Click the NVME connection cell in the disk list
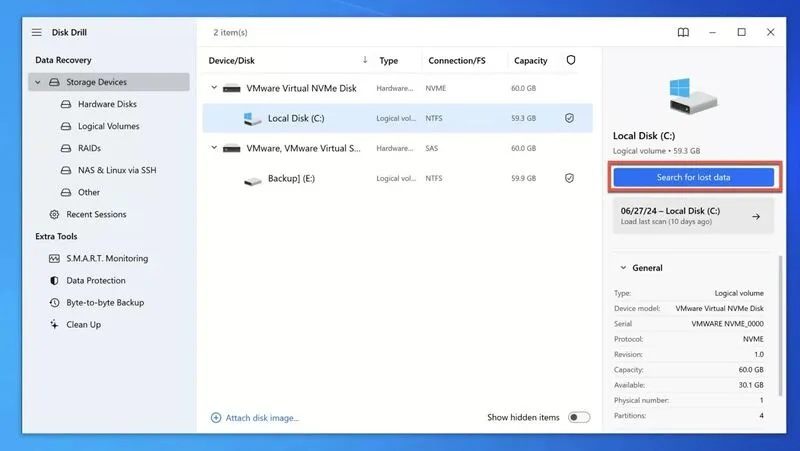800x451 pixels. [436, 88]
